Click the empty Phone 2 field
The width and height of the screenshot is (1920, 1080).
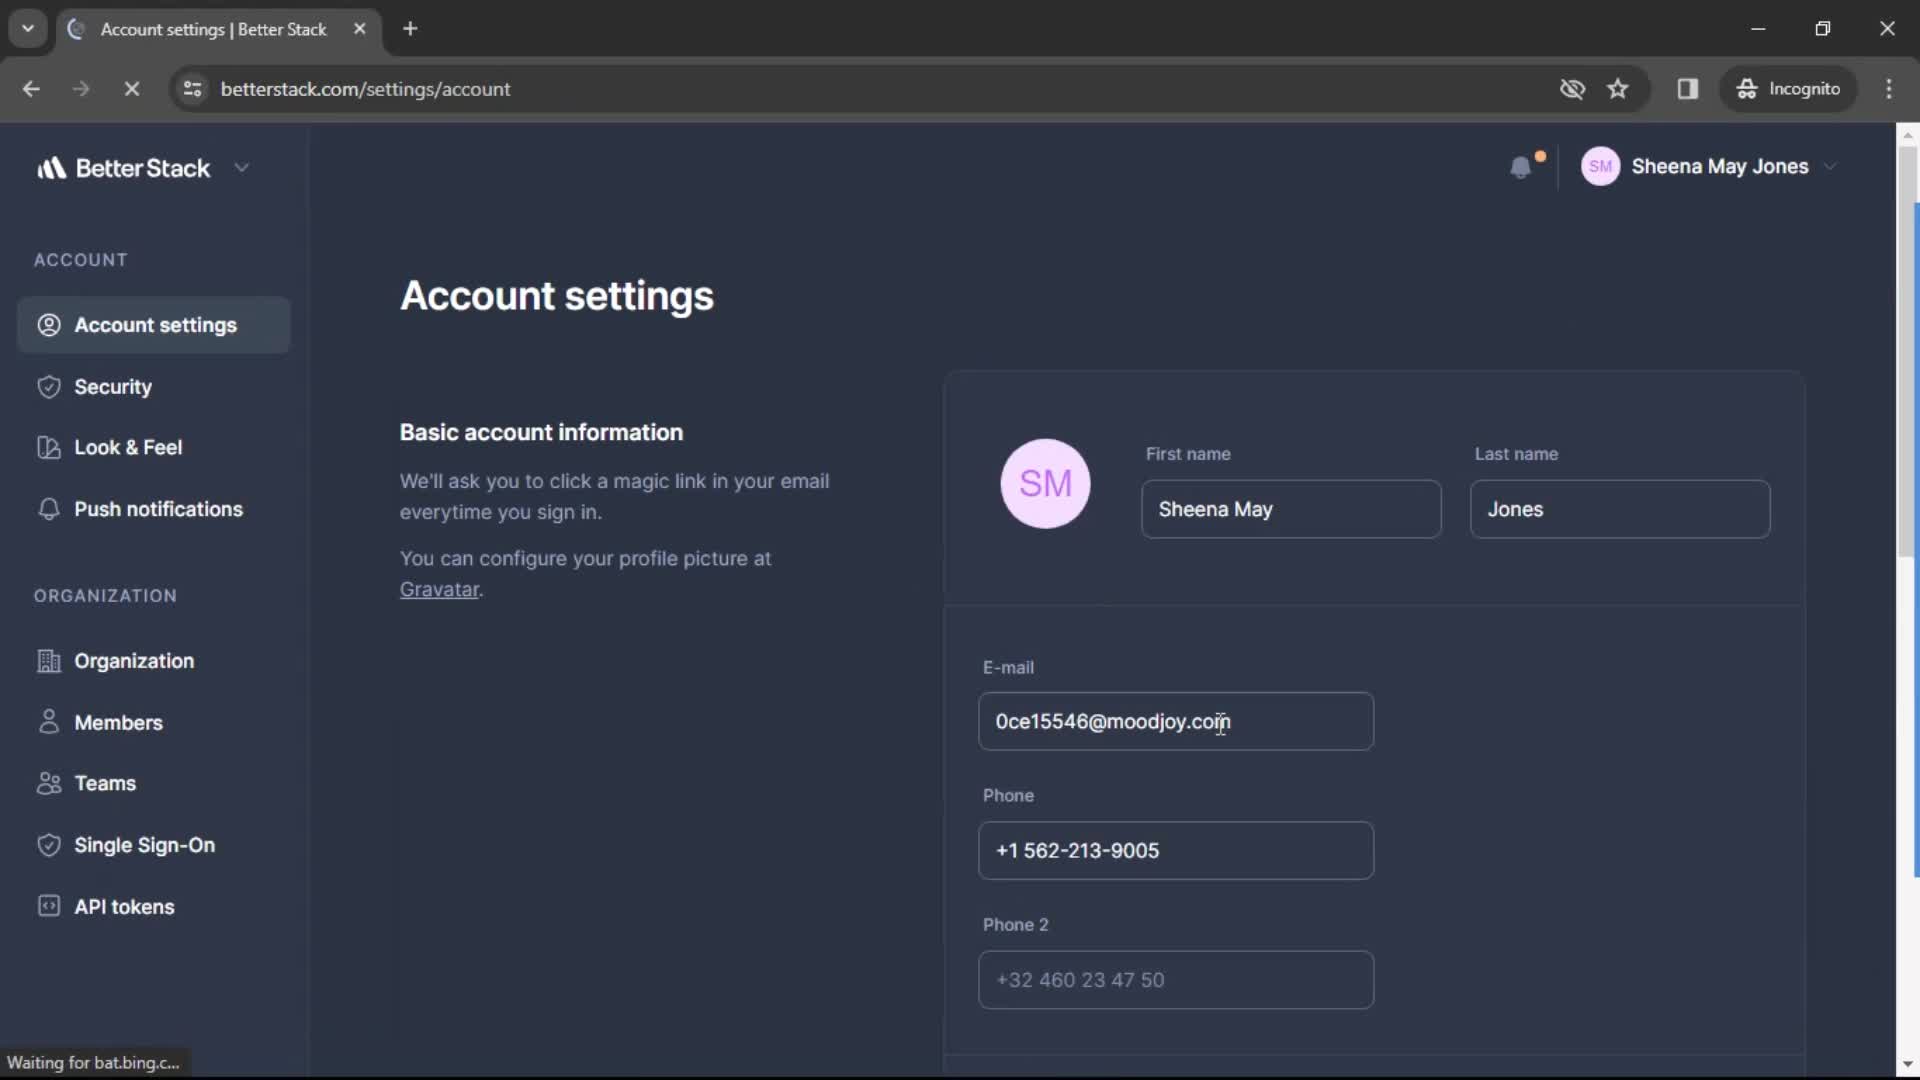point(1176,980)
